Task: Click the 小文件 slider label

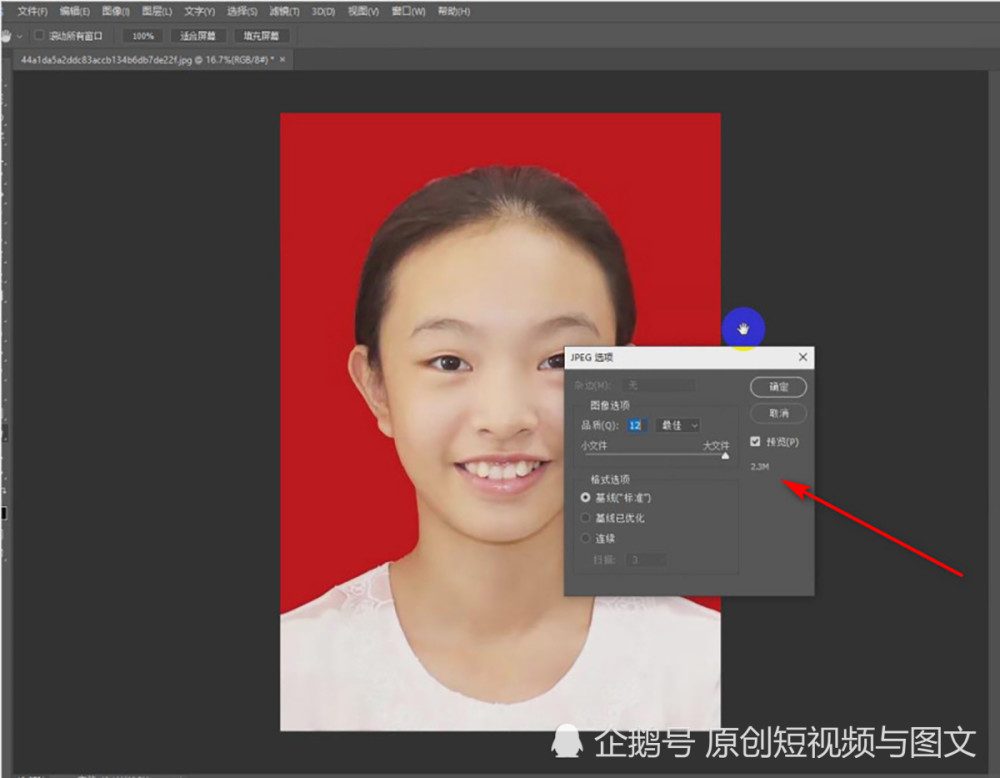Action: (x=594, y=446)
